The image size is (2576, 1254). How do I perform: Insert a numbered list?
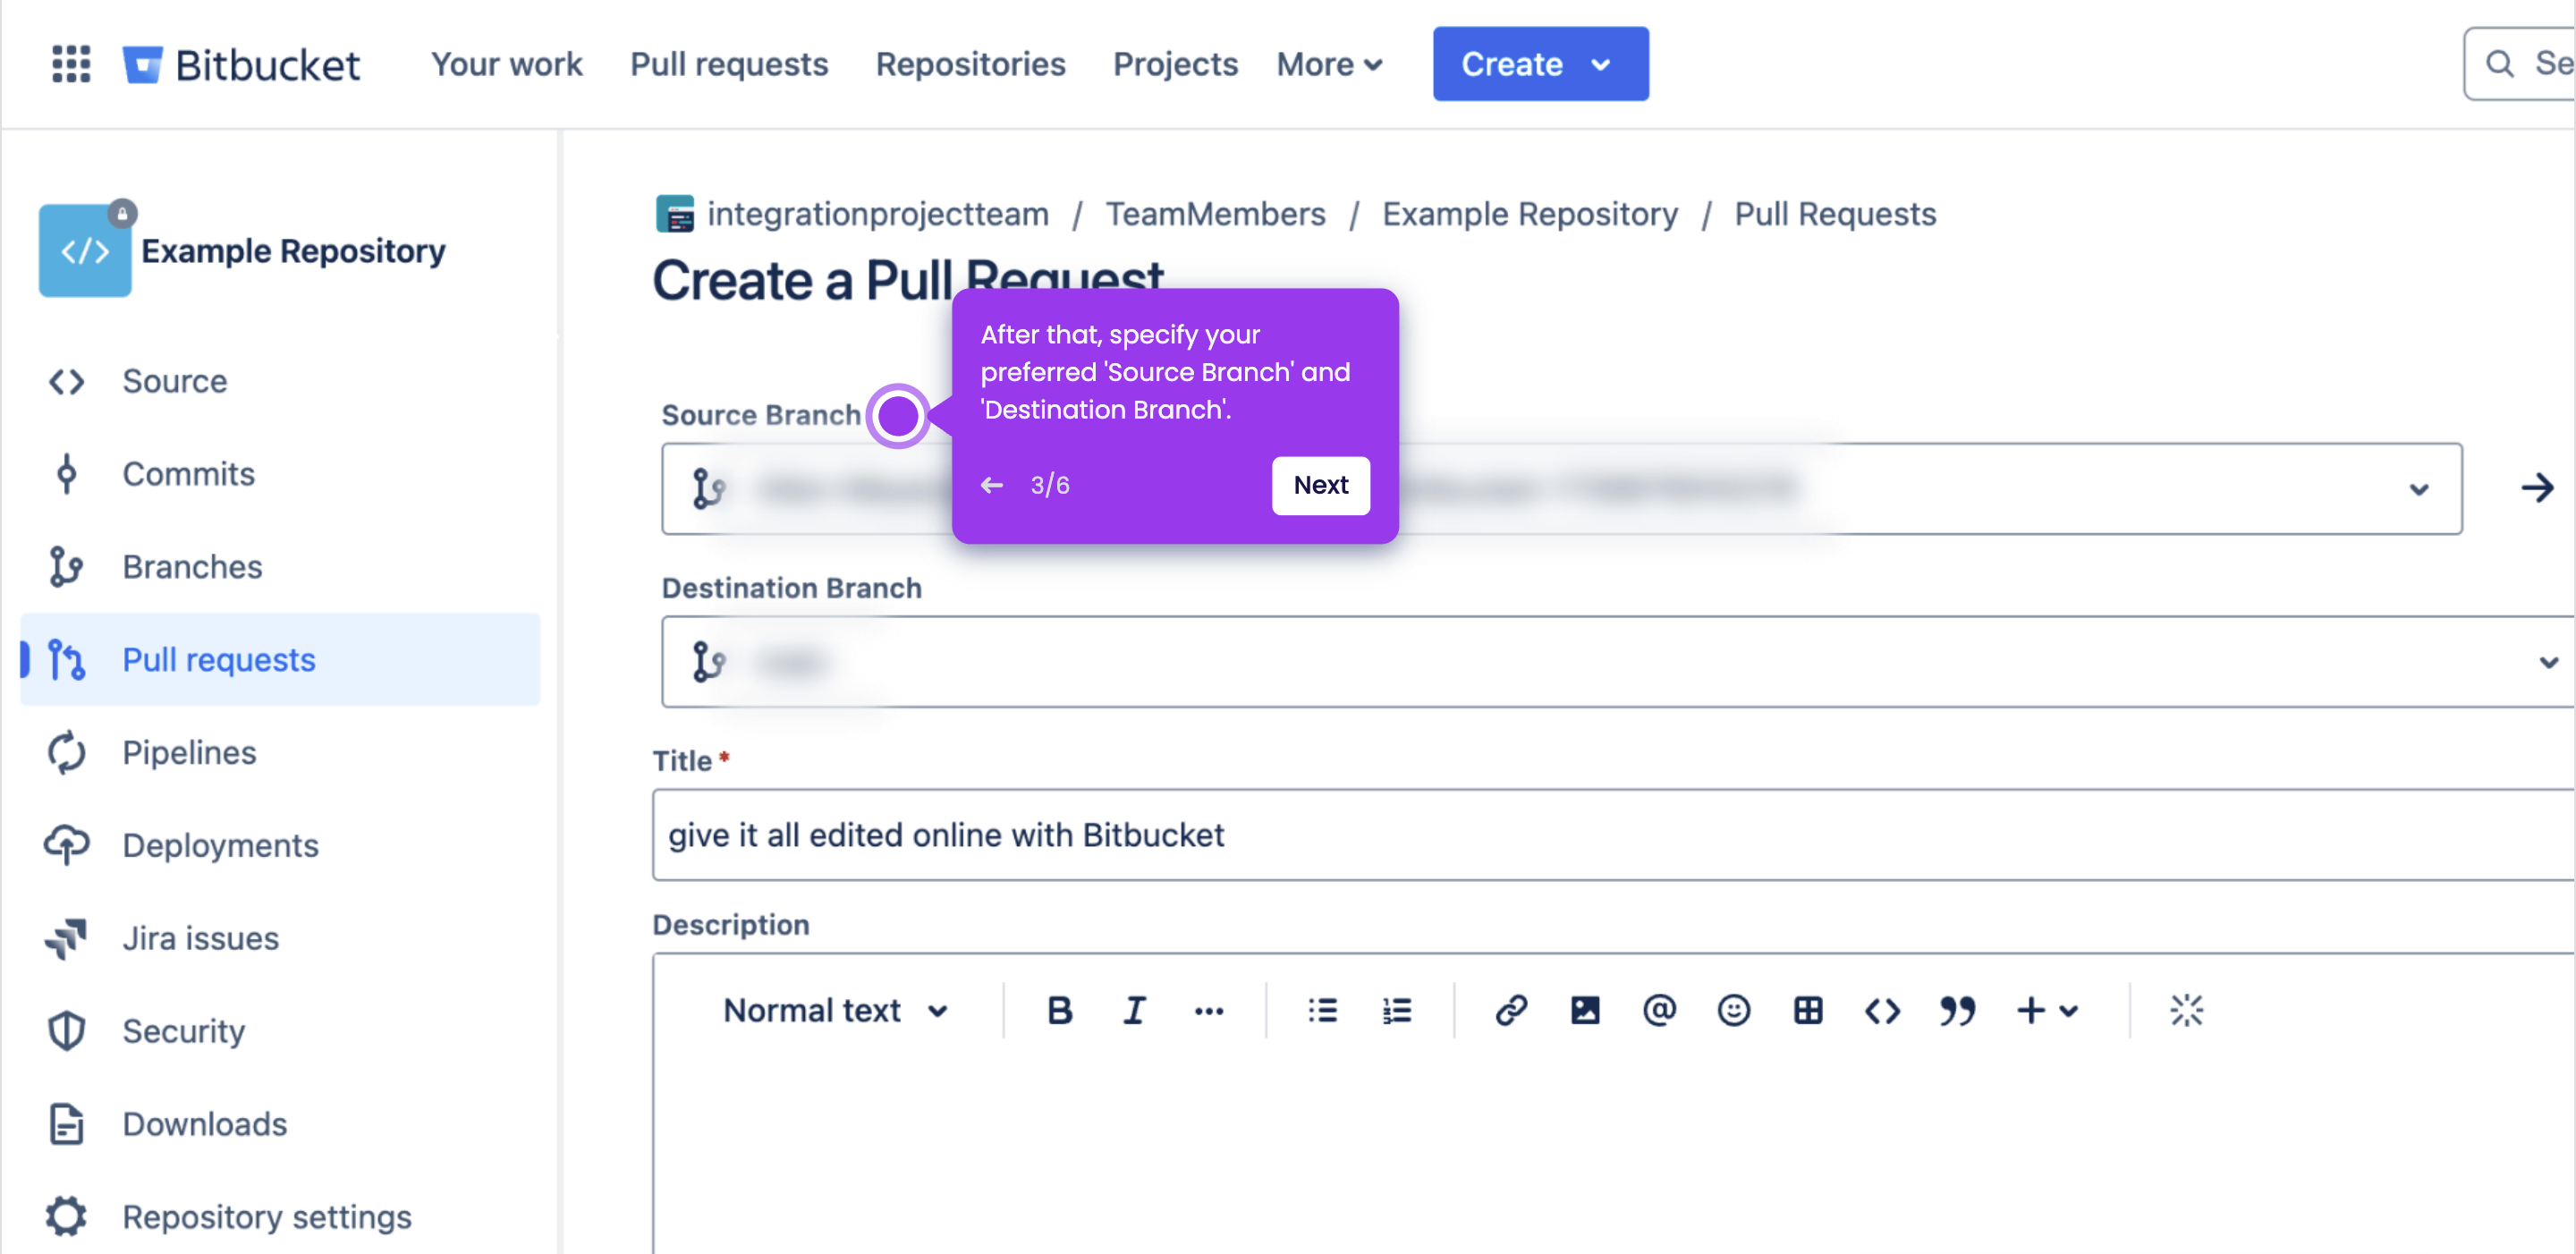pos(1397,1011)
